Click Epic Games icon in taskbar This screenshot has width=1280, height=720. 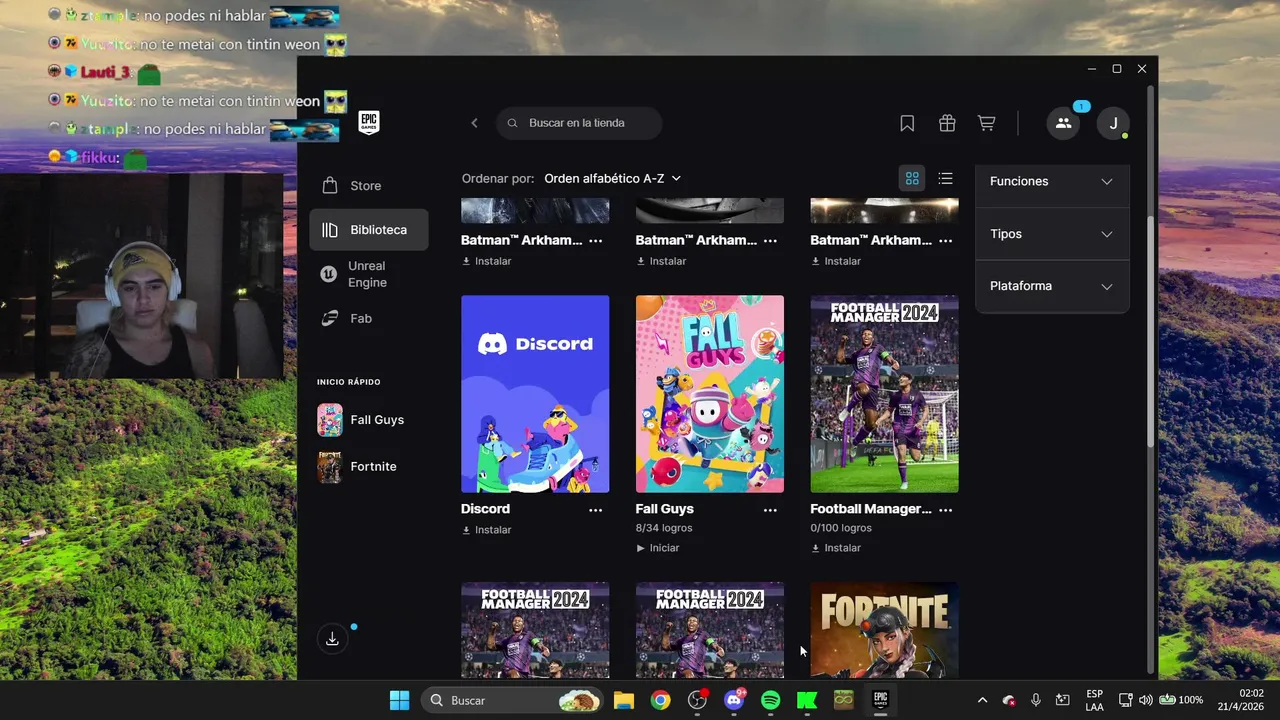(x=881, y=700)
